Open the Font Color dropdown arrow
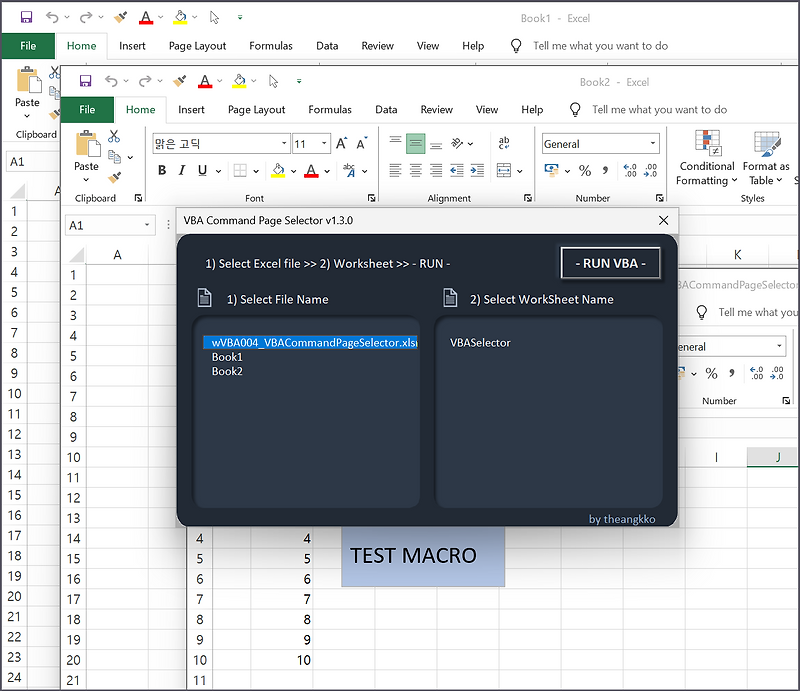This screenshot has width=800, height=691. pyautogui.click(x=327, y=170)
